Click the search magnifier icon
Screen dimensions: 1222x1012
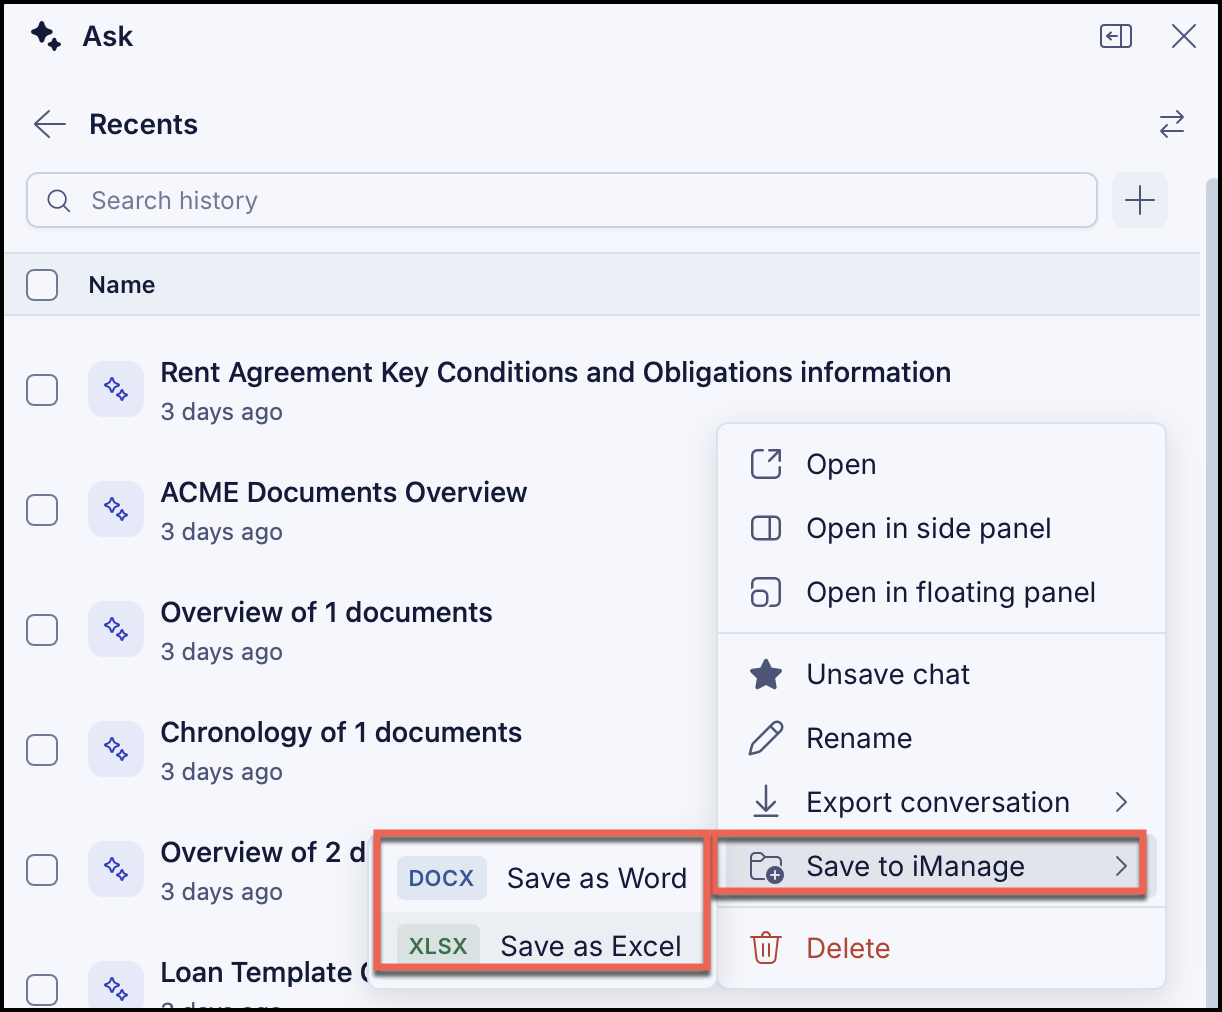click(x=59, y=201)
